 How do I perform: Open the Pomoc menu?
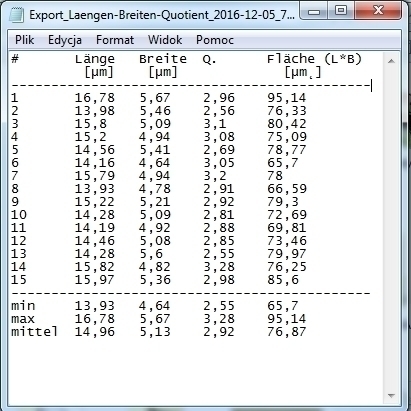pos(215,40)
